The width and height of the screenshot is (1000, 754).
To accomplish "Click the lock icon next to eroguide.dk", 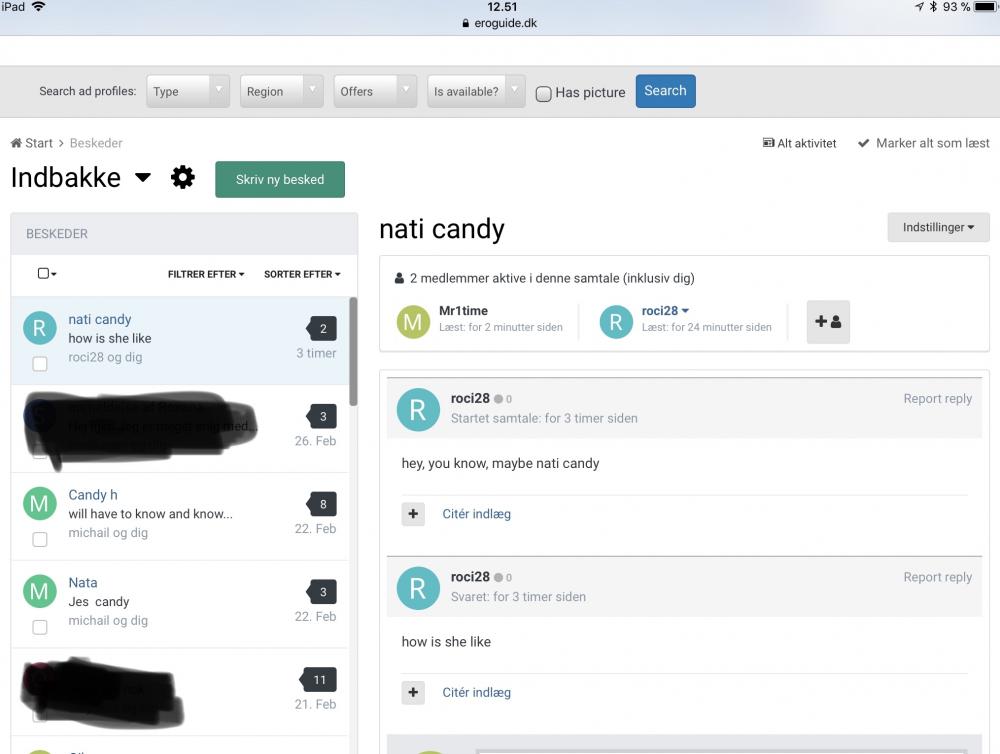I will click(466, 23).
